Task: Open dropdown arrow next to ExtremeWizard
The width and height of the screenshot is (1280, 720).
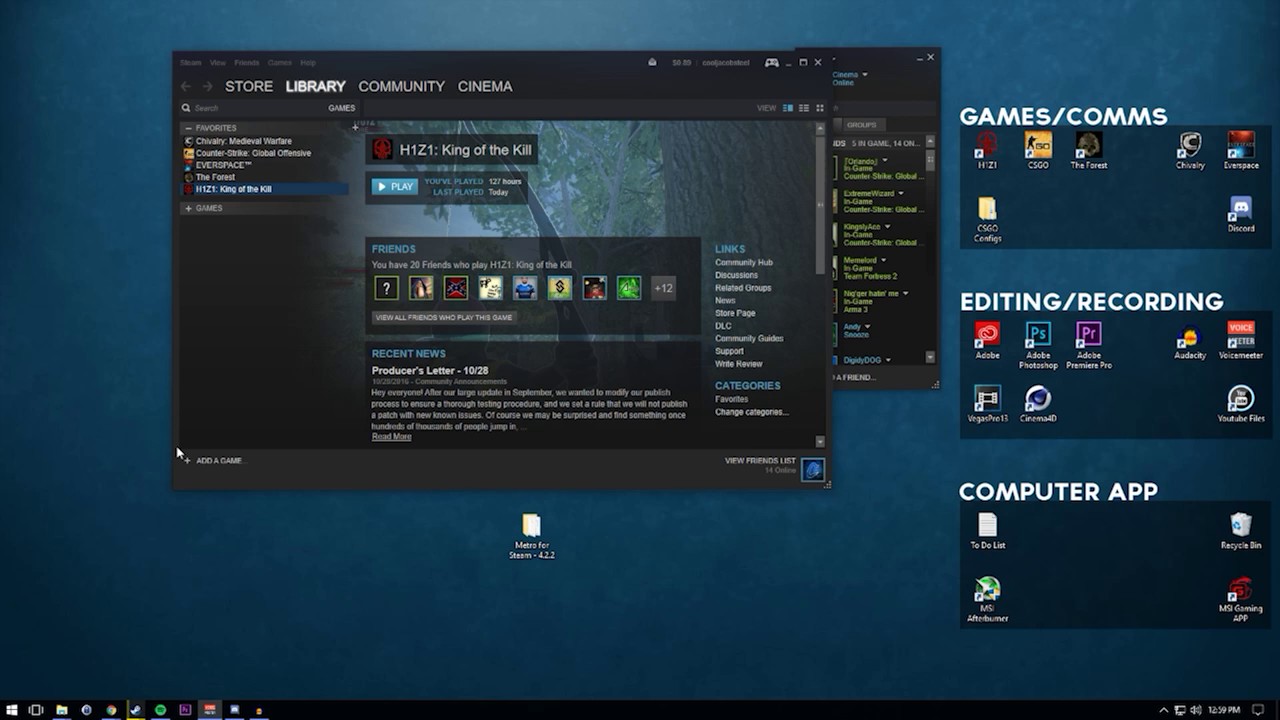Action: click(x=900, y=193)
